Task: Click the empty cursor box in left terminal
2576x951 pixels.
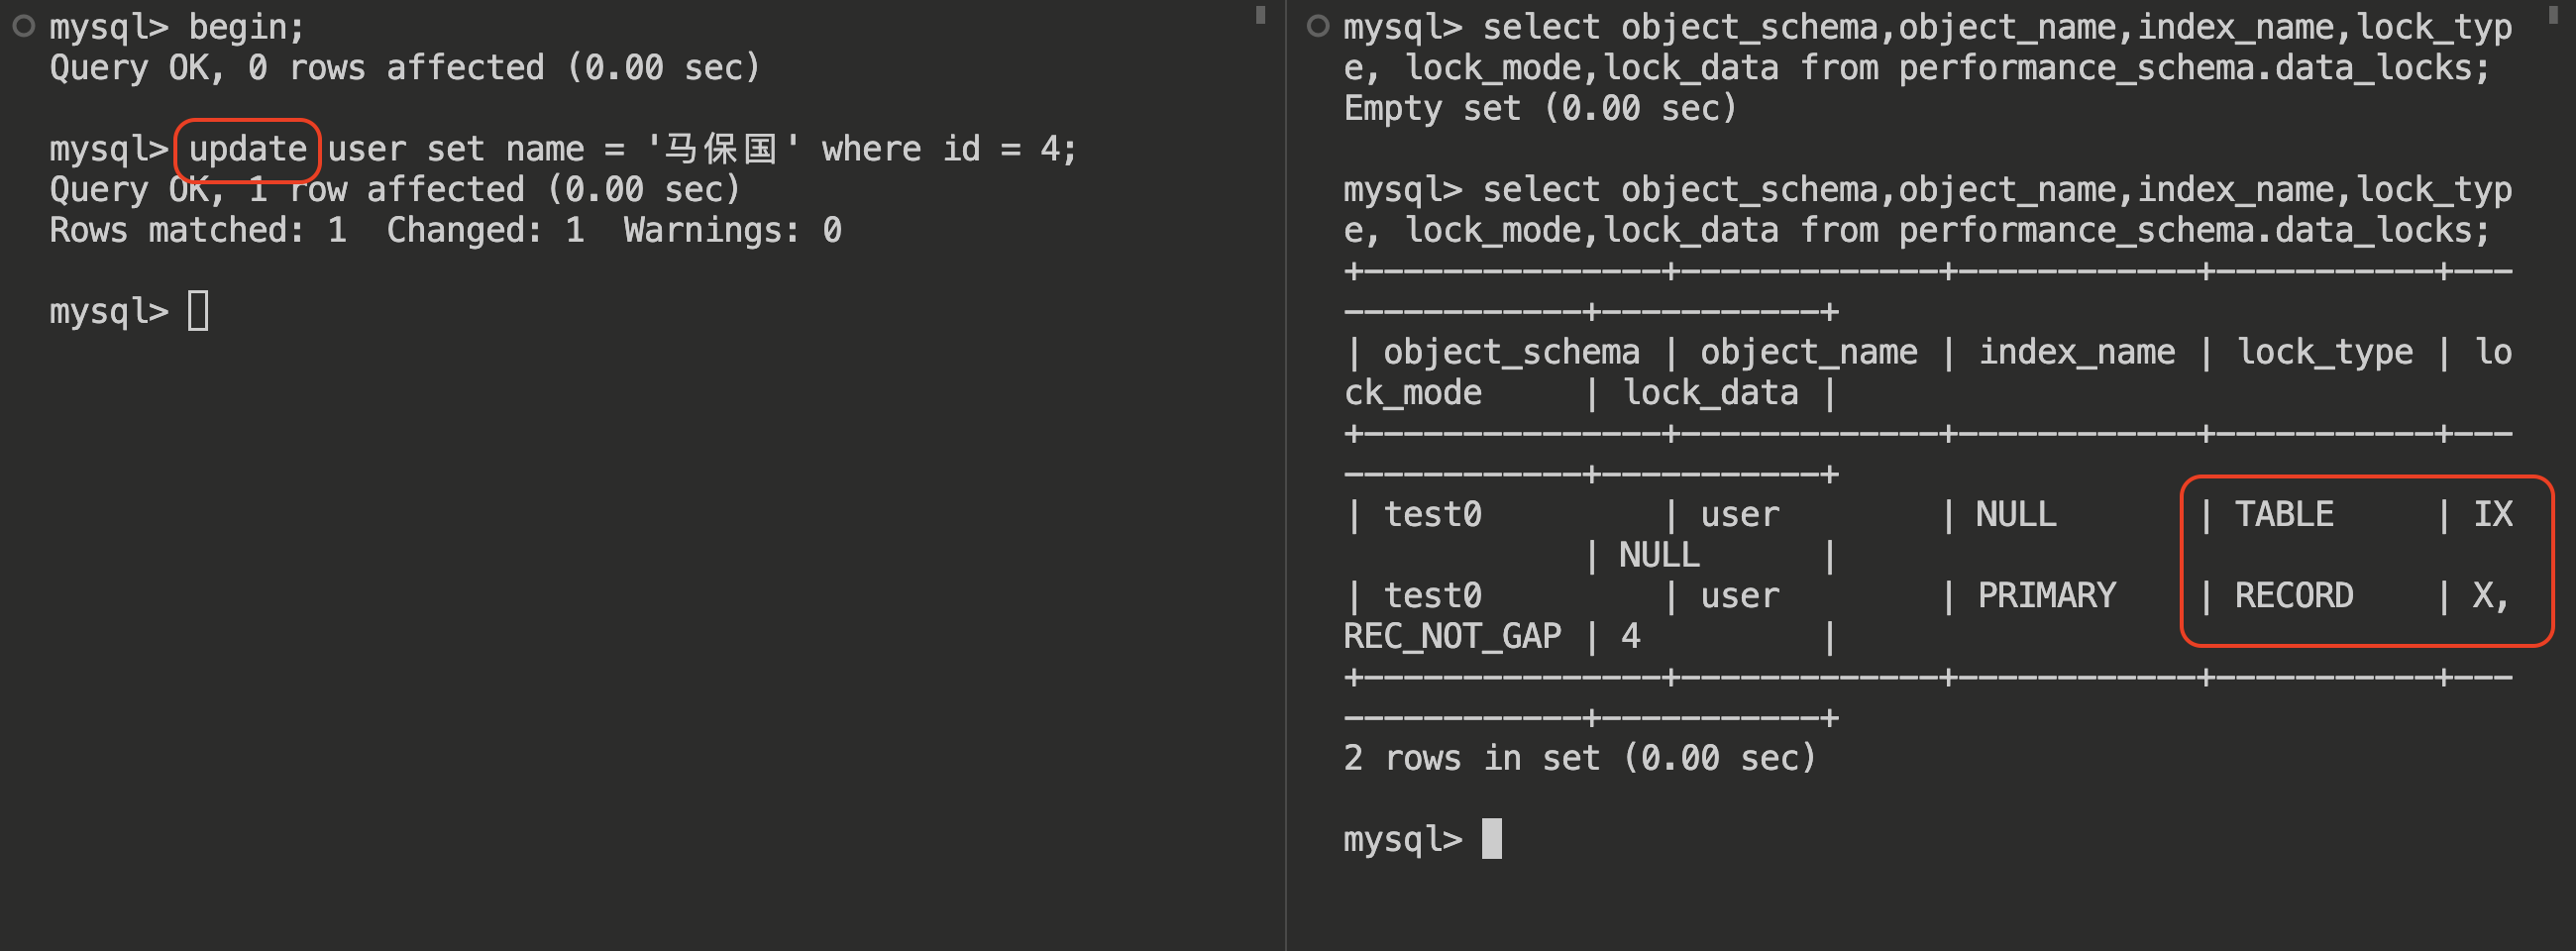Action: tap(198, 311)
